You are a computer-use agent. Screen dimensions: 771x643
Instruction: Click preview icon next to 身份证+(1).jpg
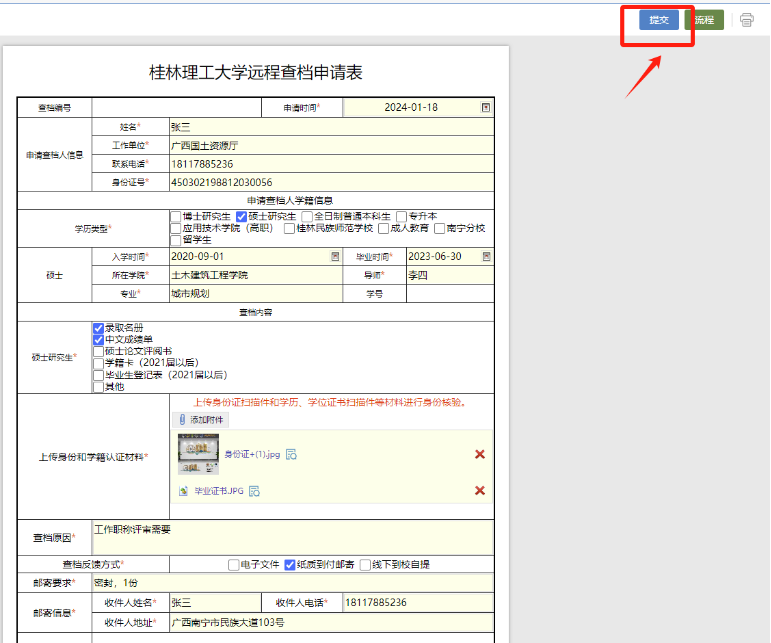coord(291,455)
